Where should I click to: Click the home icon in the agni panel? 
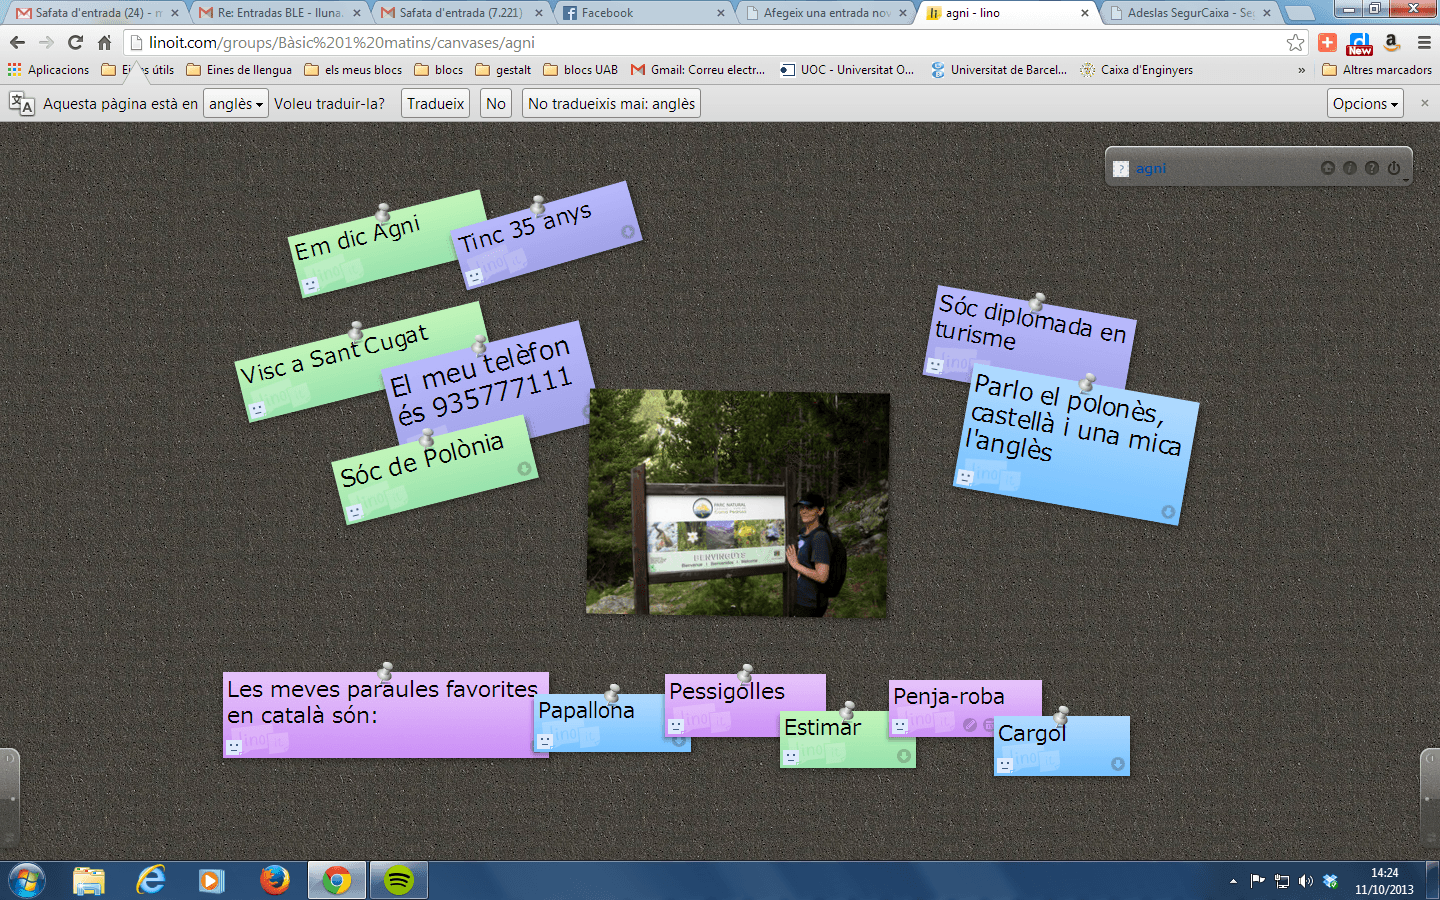(x=1327, y=168)
